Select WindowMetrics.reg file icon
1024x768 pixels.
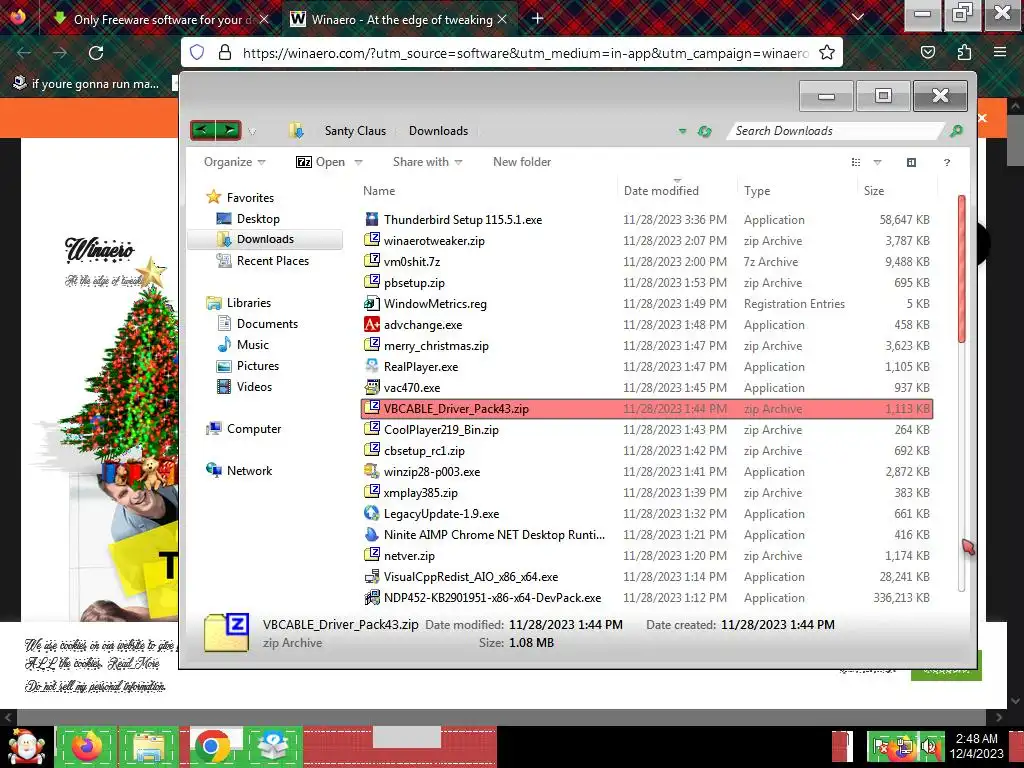point(372,303)
